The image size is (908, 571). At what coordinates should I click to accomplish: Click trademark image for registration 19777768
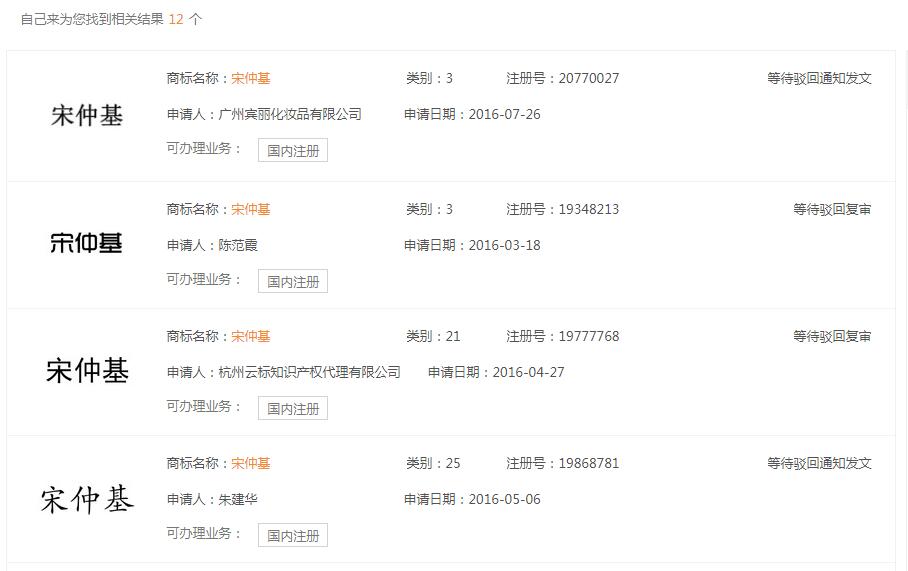pos(87,370)
